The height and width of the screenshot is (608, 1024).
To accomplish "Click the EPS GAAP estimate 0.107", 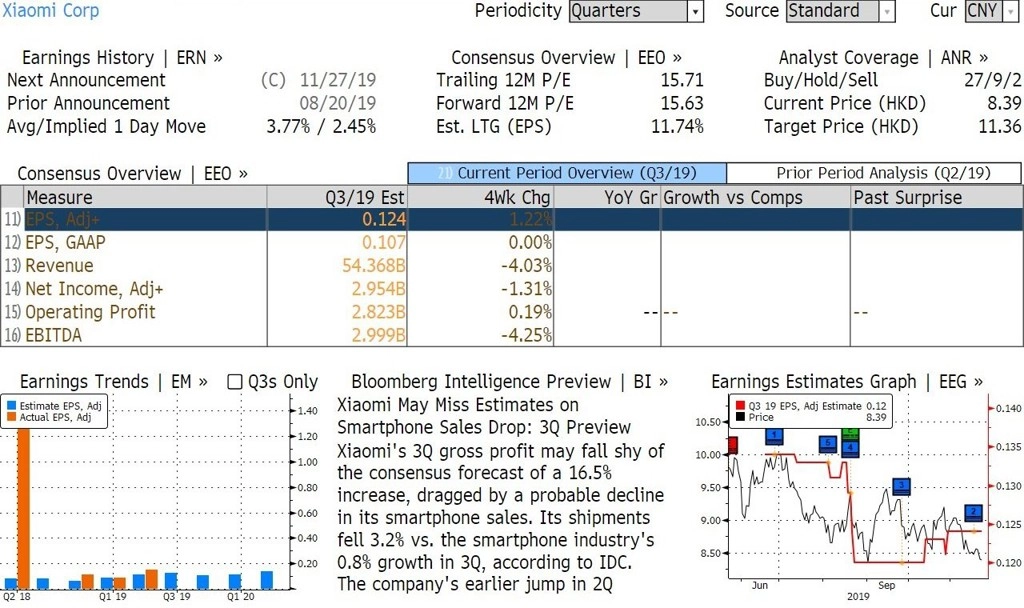I will click(x=383, y=242).
